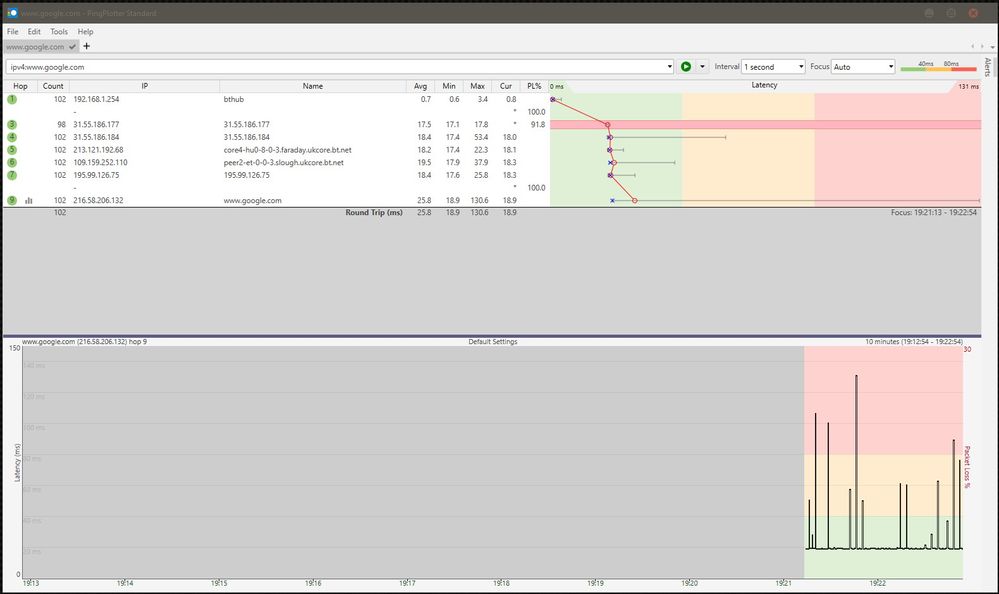Switch to the www.google.com tab
This screenshot has width=999, height=594.
(x=35, y=46)
